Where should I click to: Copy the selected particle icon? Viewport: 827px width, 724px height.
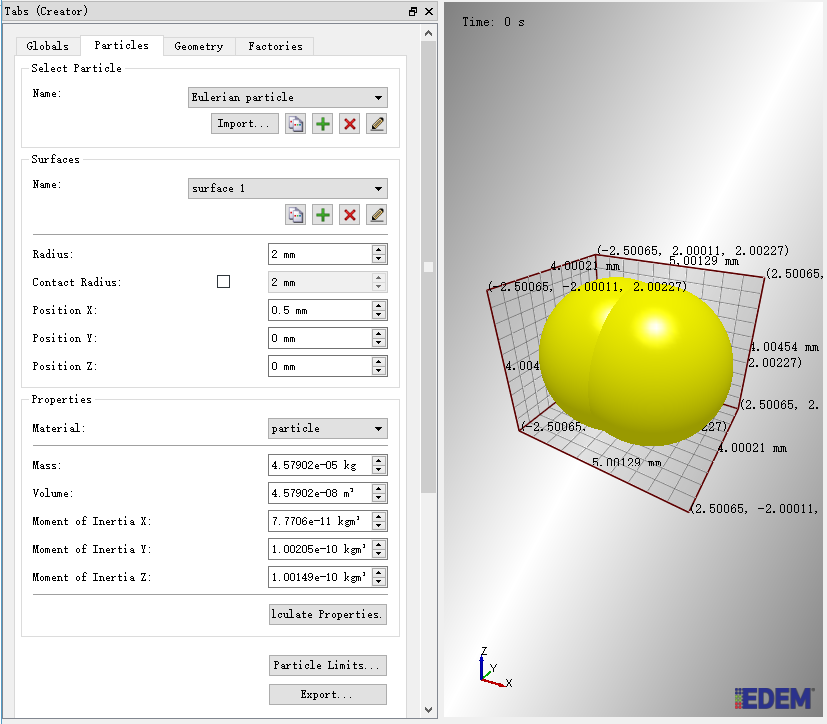tap(295, 124)
